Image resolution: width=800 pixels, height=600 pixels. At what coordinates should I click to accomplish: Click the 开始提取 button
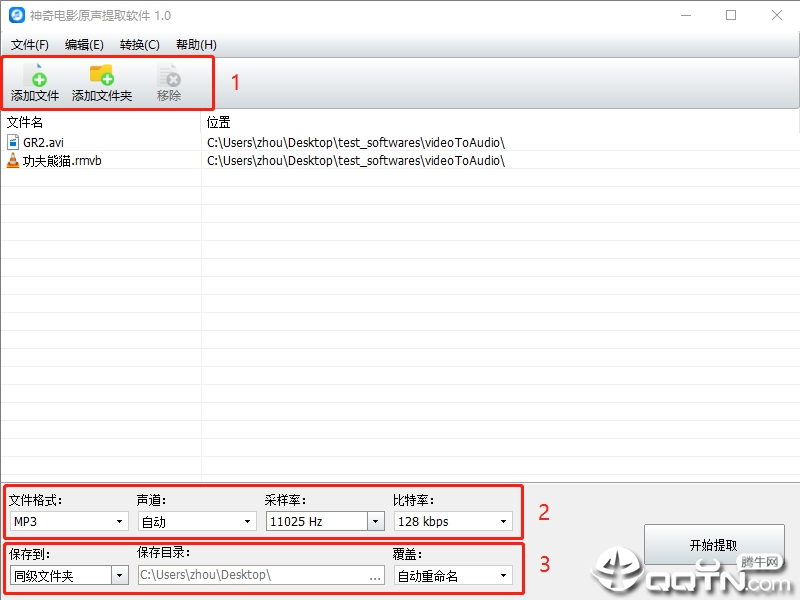[714, 545]
